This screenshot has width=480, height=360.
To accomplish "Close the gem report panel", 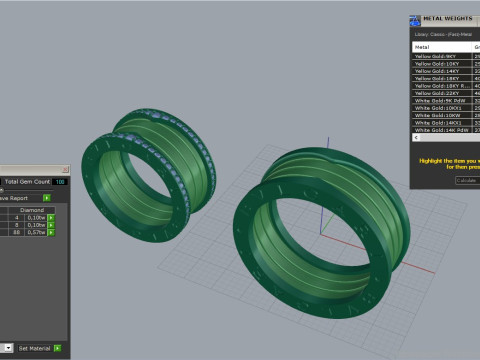I will pyautogui.click(x=65, y=170).
